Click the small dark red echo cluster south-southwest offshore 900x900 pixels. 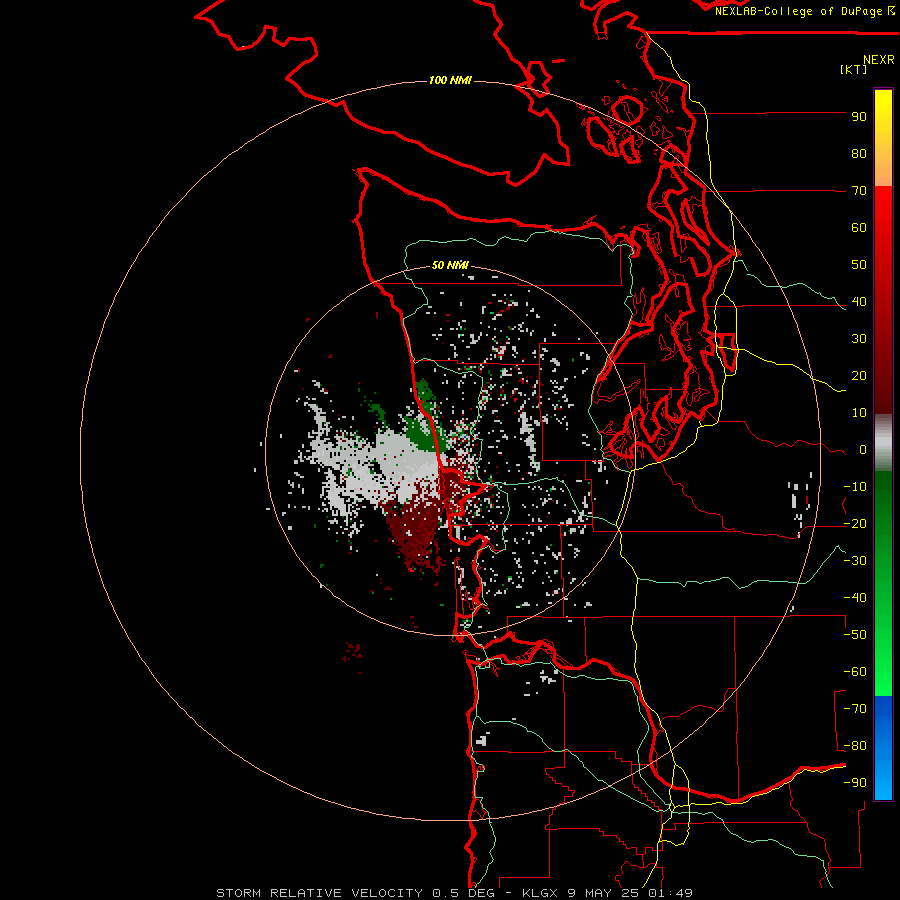click(353, 651)
